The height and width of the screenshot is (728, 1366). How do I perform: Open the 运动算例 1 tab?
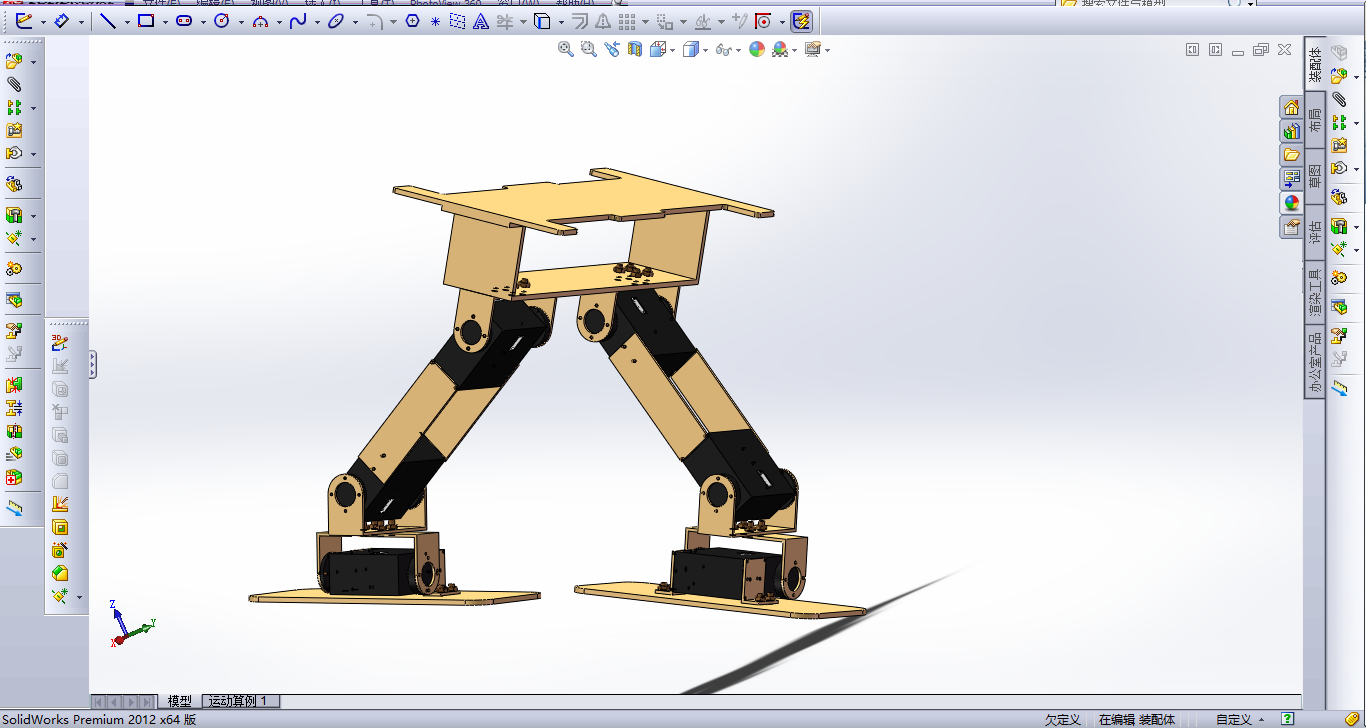click(240, 701)
